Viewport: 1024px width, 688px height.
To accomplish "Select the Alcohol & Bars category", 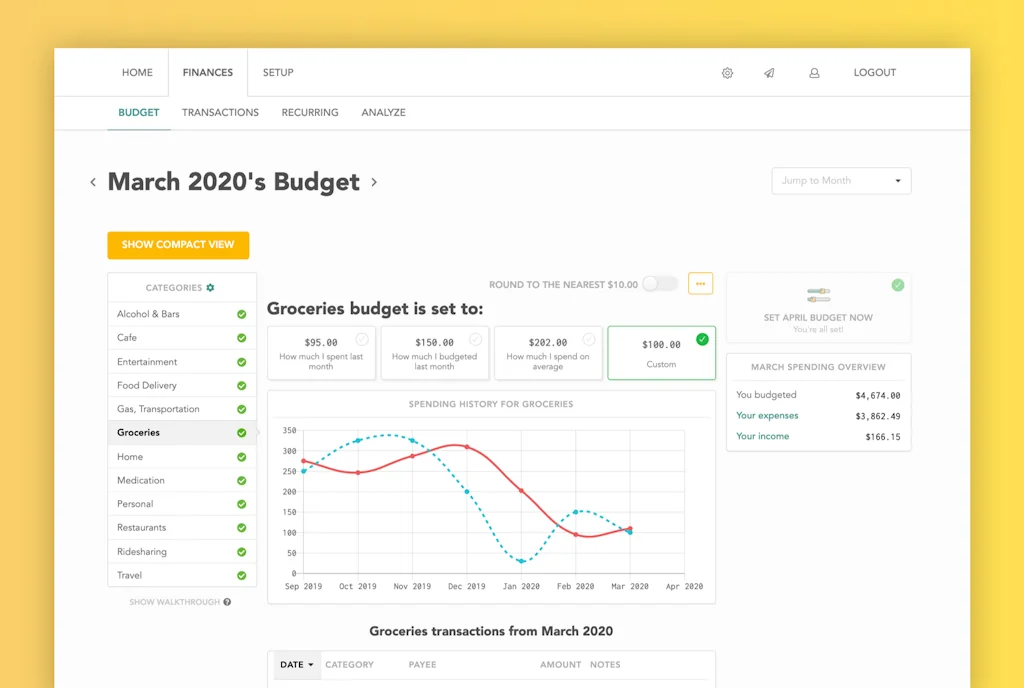I will coord(182,314).
